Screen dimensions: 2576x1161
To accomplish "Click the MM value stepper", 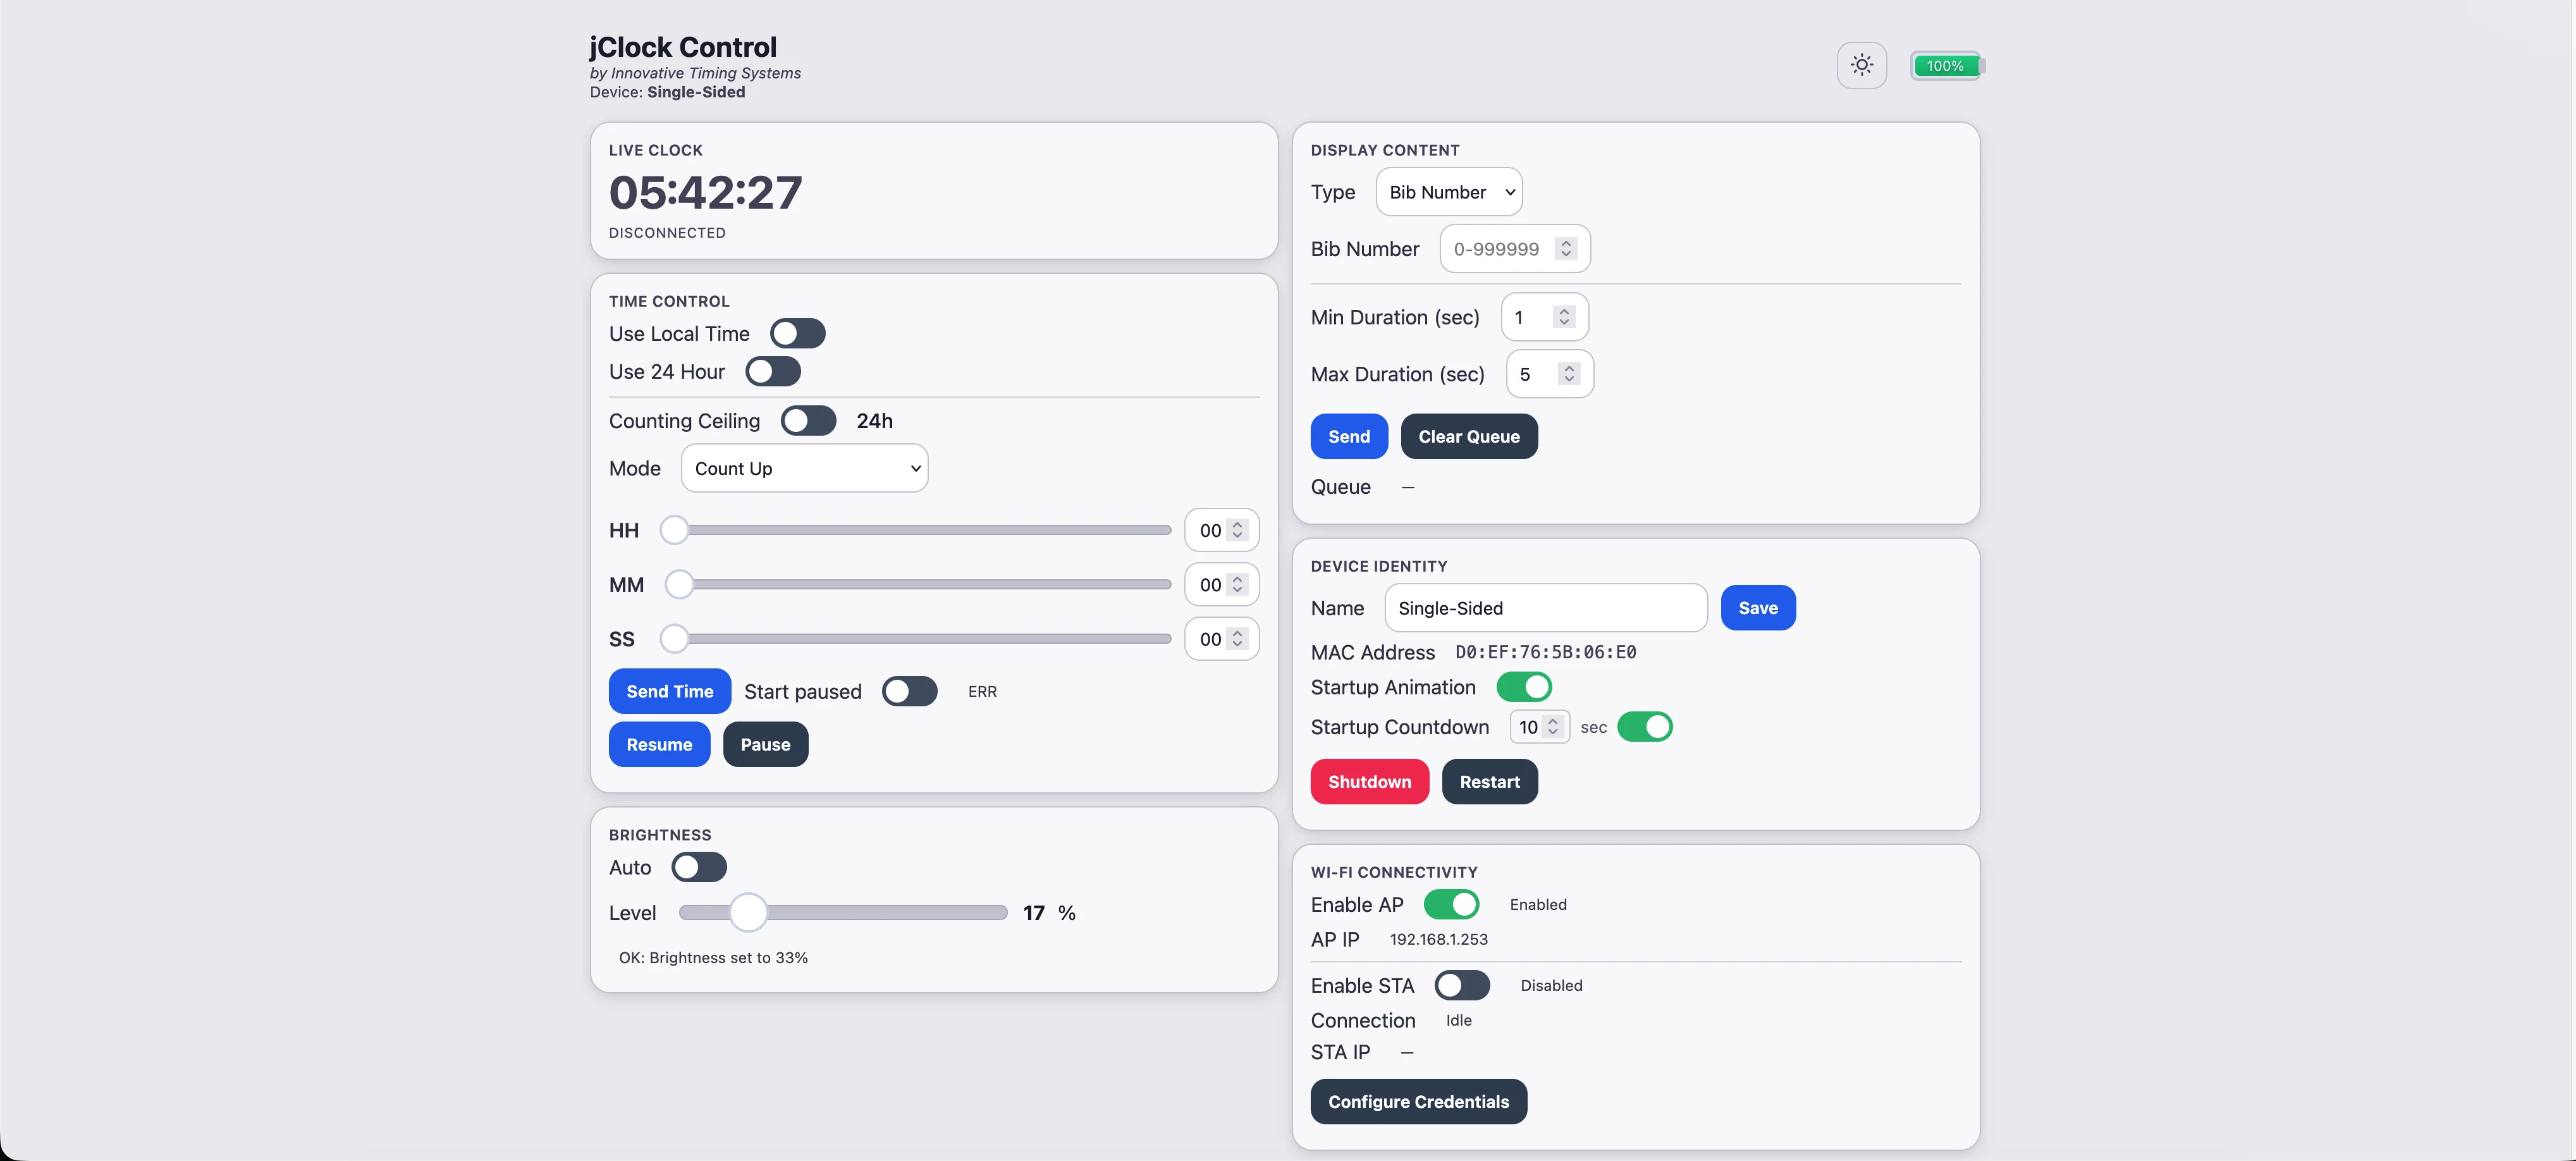I will 1237,584.
